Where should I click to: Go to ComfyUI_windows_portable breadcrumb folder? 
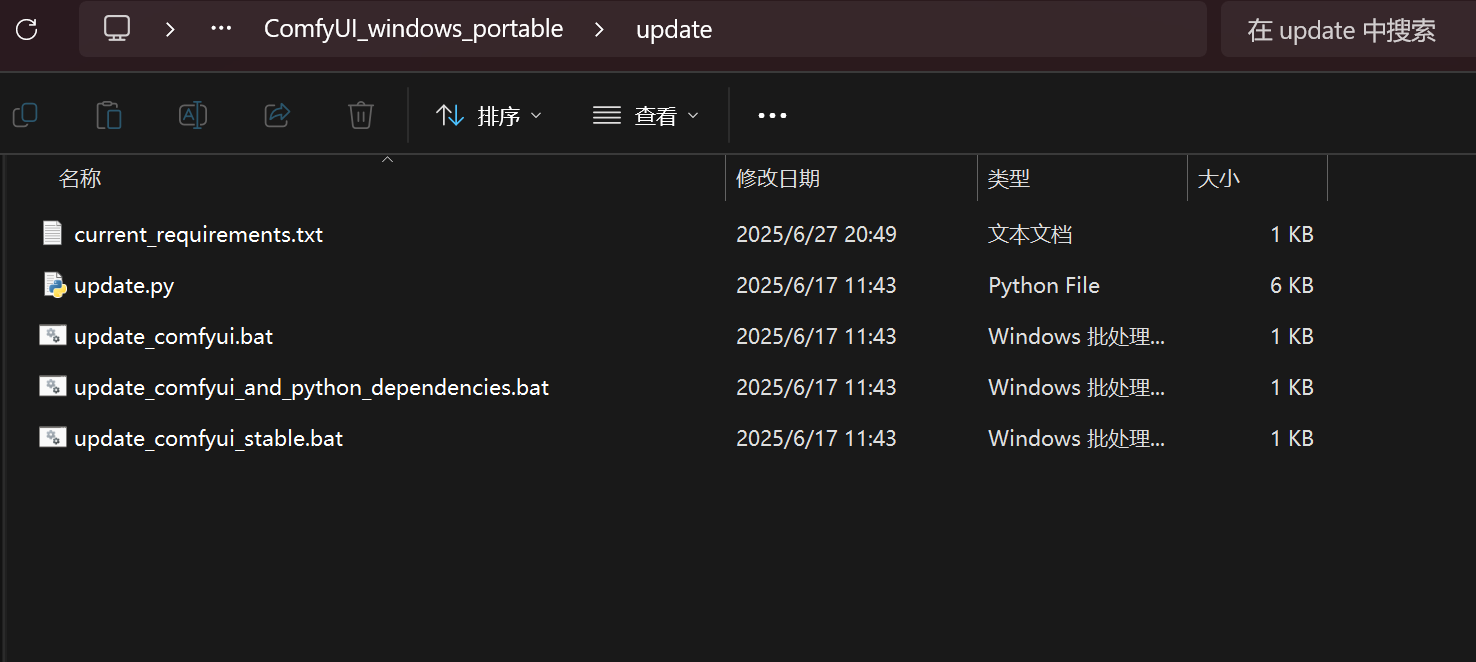413,29
